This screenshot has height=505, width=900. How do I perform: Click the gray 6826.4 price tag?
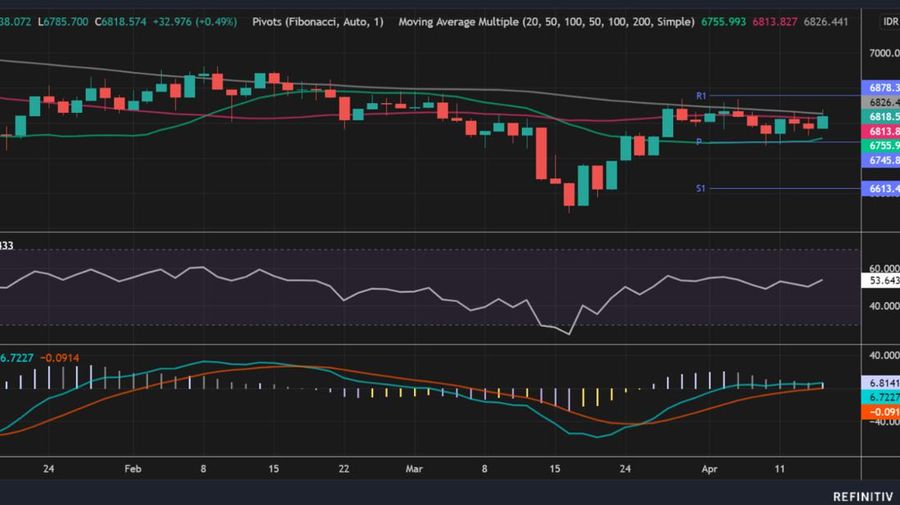[x=881, y=102]
